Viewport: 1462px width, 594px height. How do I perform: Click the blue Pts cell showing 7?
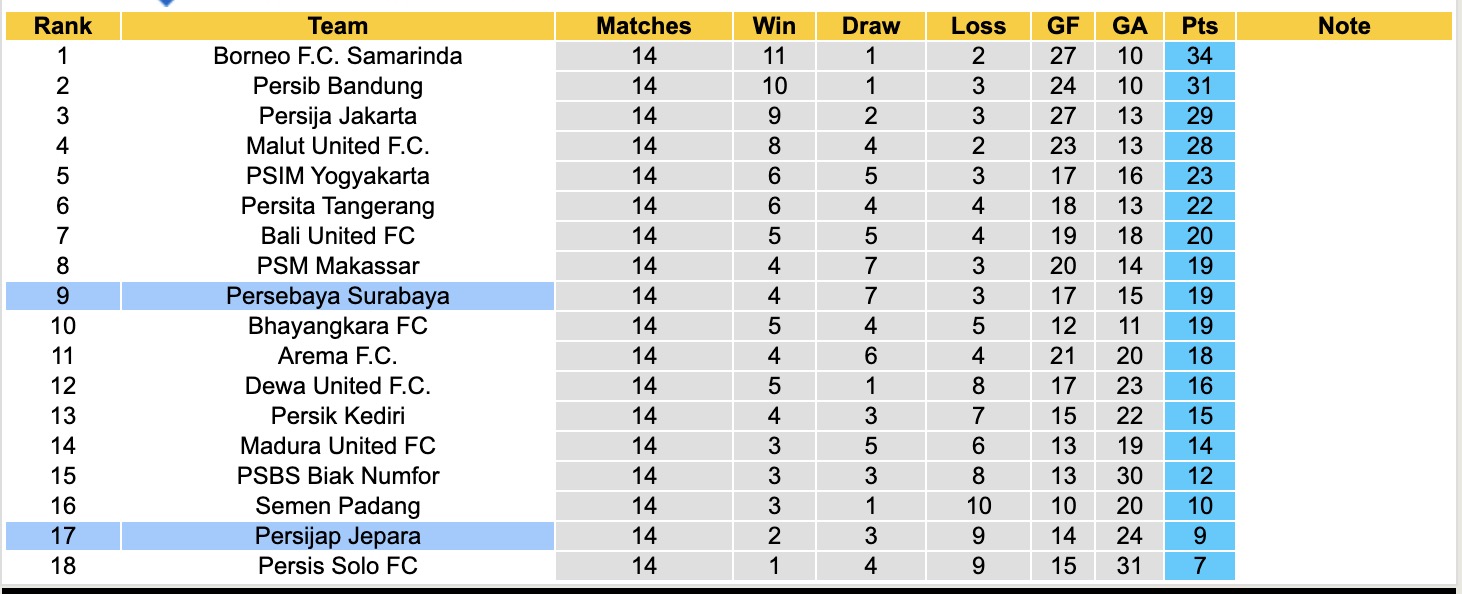click(1199, 566)
